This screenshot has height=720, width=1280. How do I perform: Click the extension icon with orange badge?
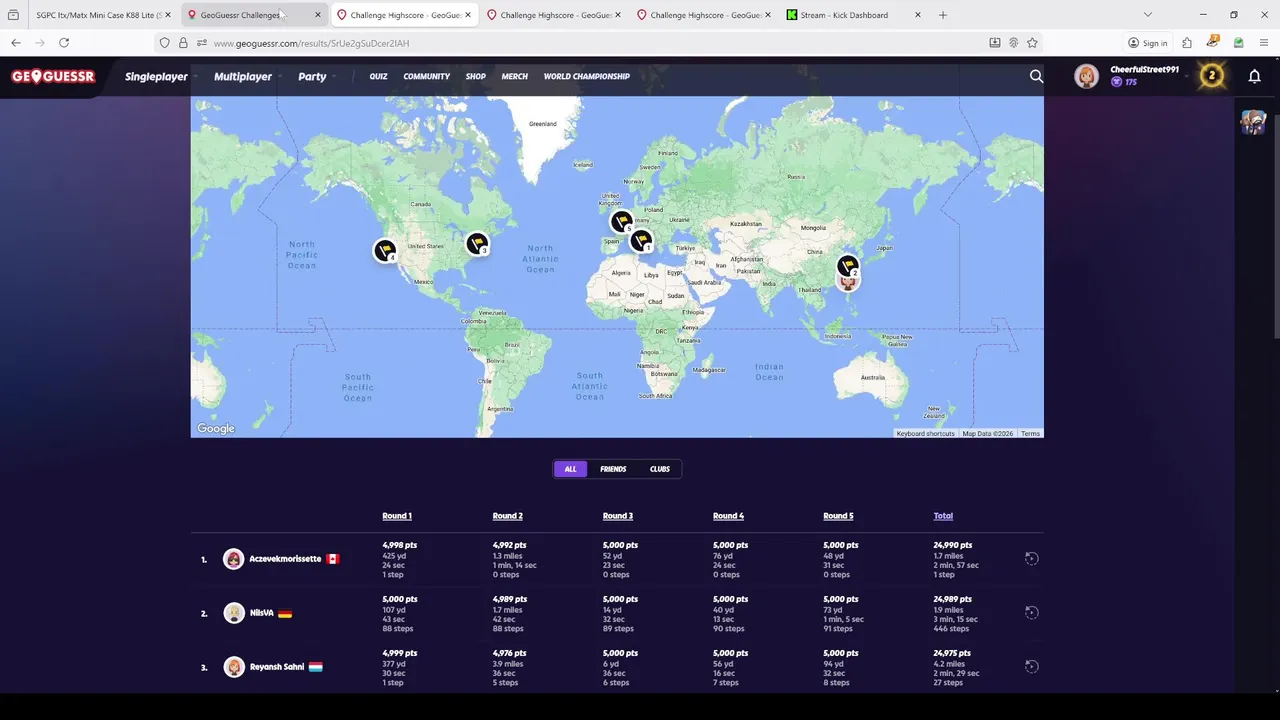(x=1212, y=43)
